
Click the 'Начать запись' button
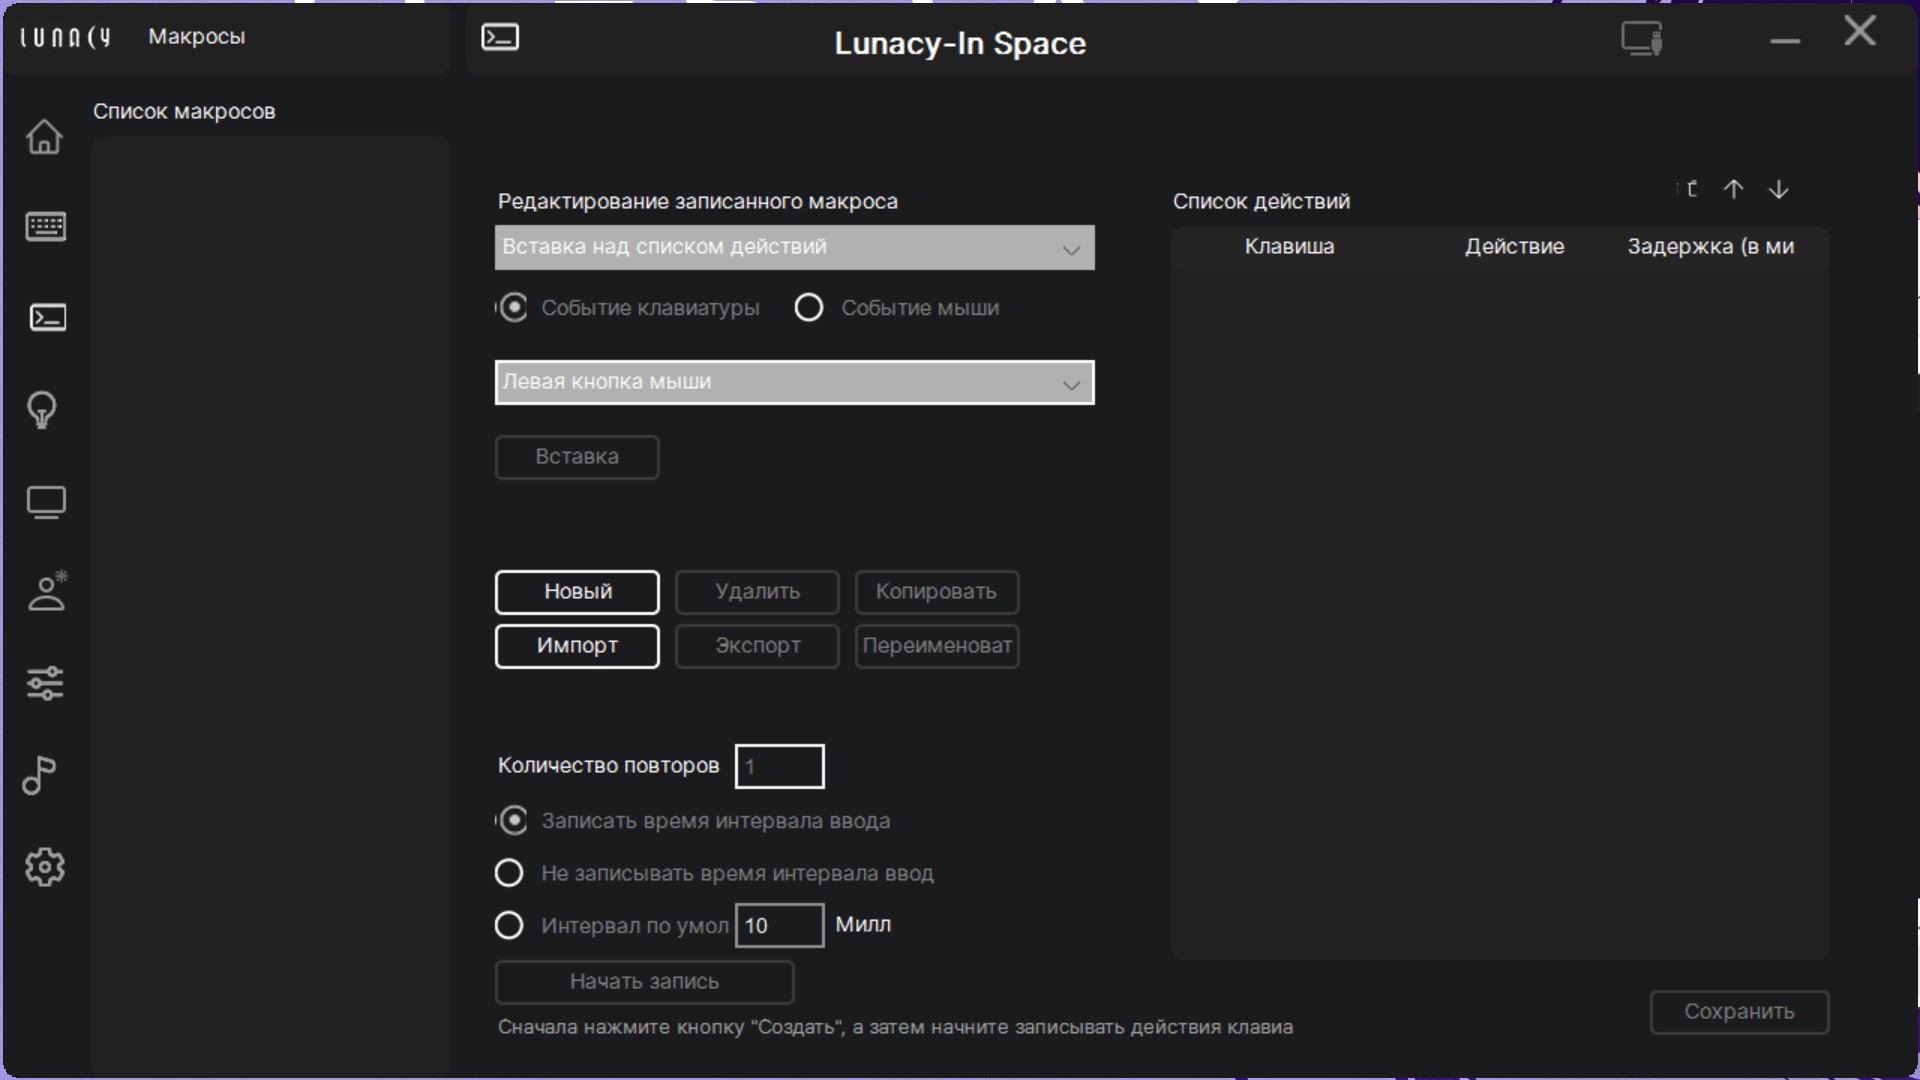pos(645,982)
